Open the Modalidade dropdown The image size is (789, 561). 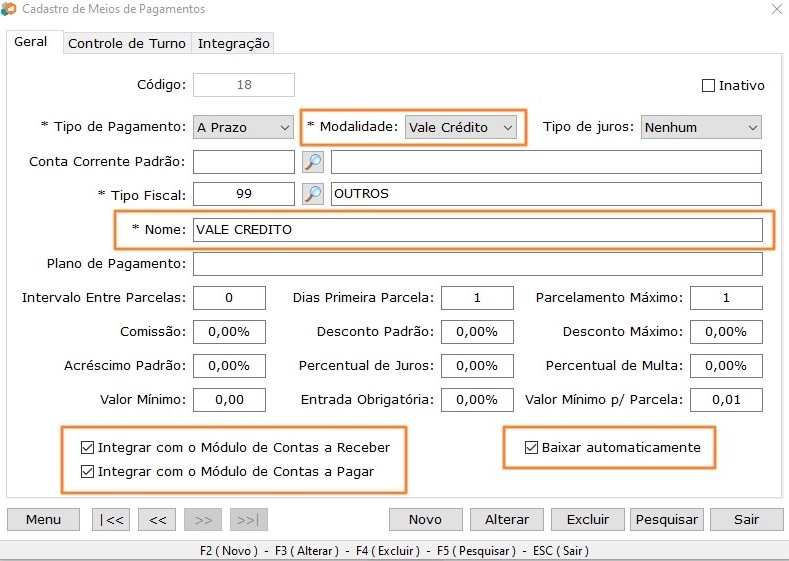tap(461, 127)
